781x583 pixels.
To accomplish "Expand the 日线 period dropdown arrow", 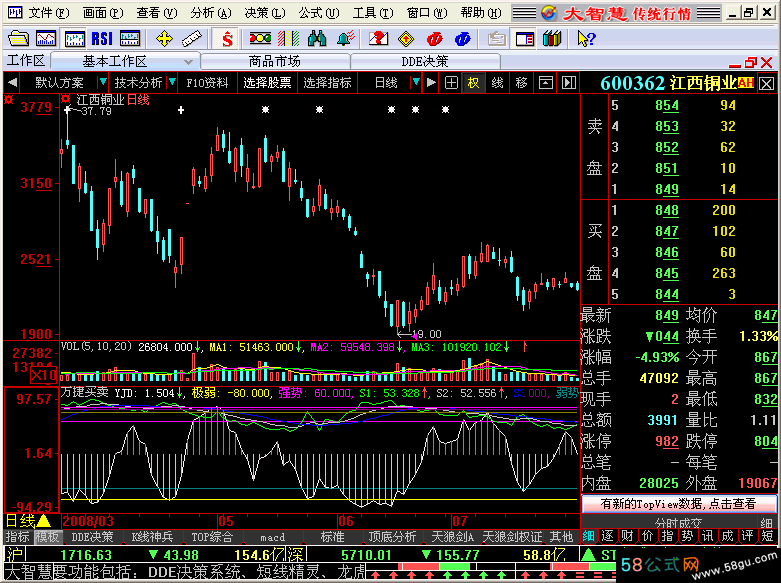I will coord(415,82).
